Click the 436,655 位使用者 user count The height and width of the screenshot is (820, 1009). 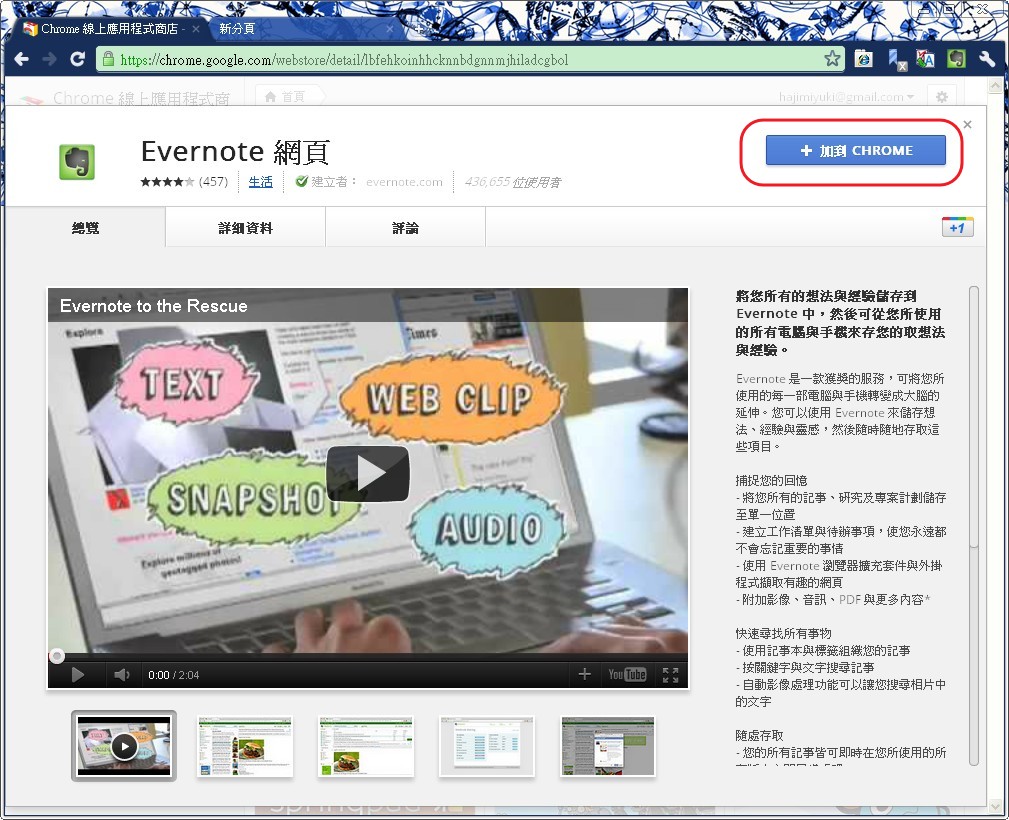513,182
